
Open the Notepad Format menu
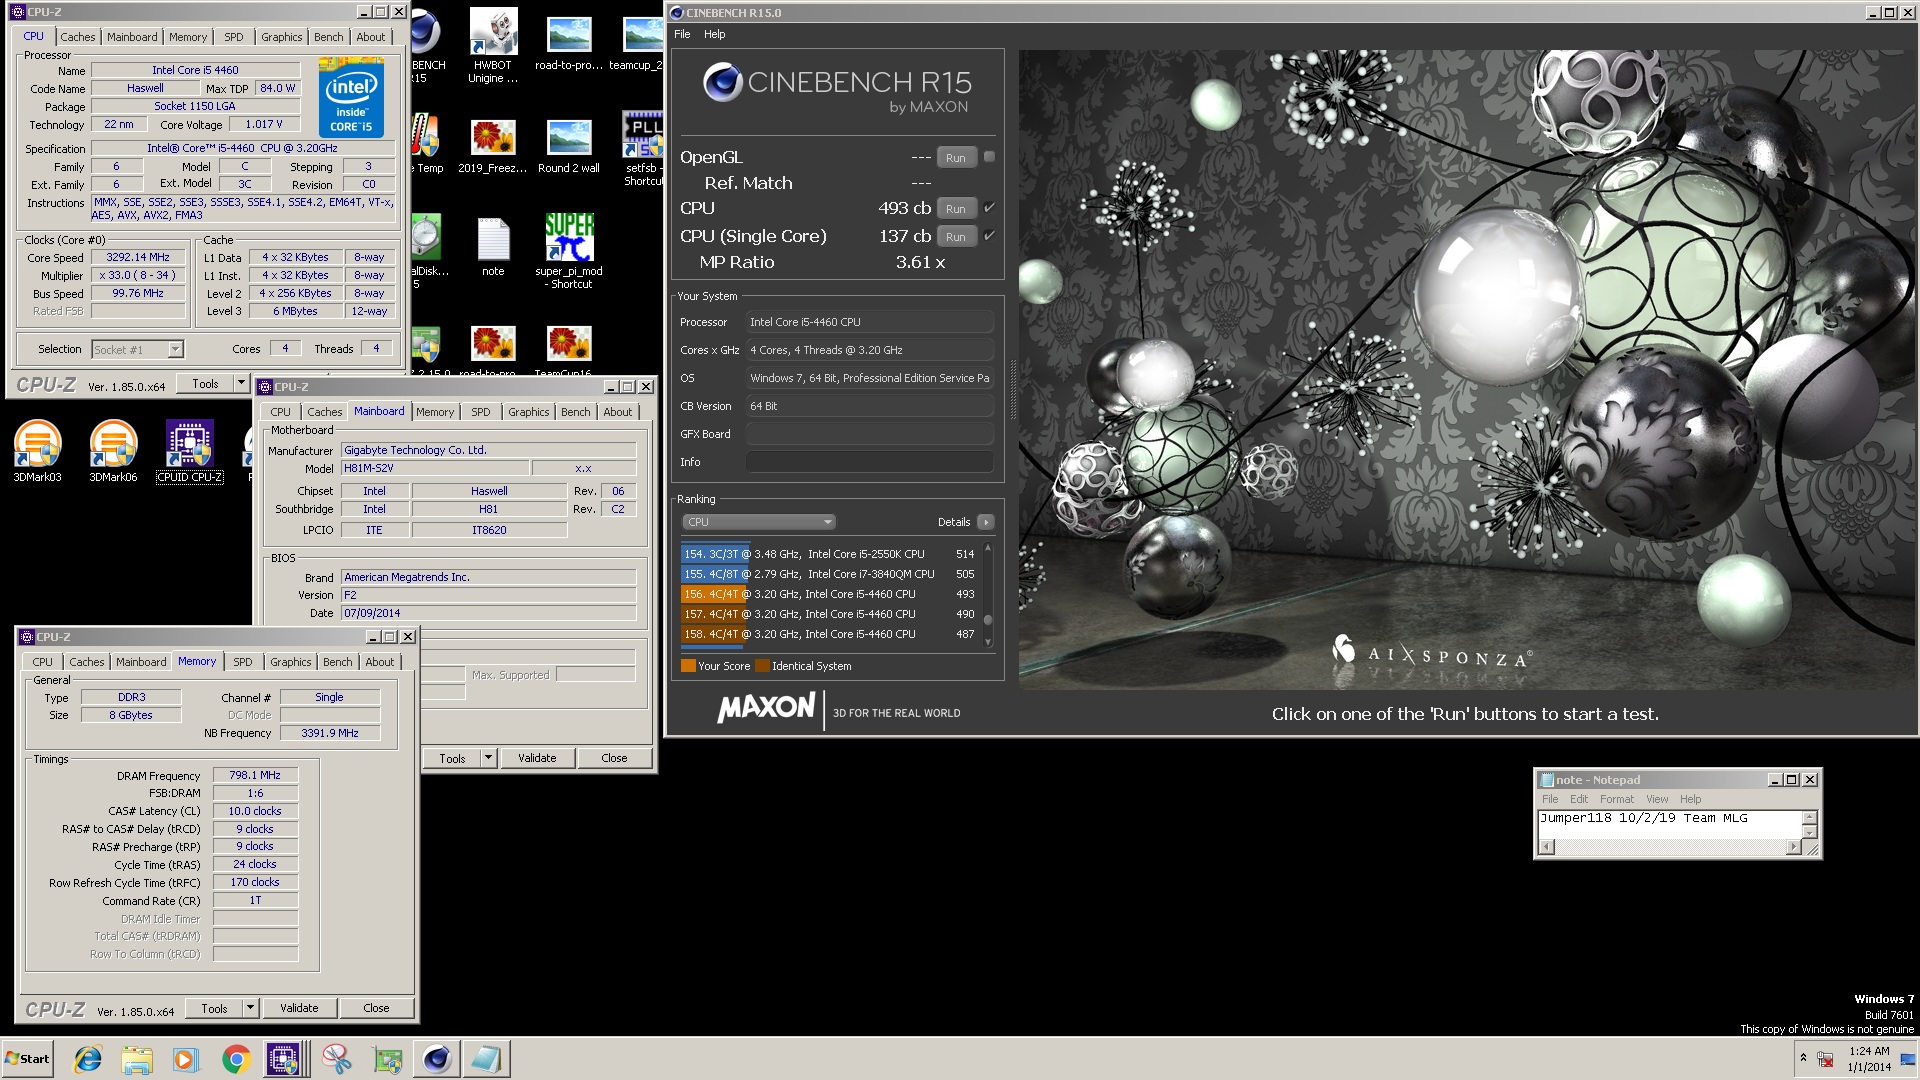pos(1616,799)
